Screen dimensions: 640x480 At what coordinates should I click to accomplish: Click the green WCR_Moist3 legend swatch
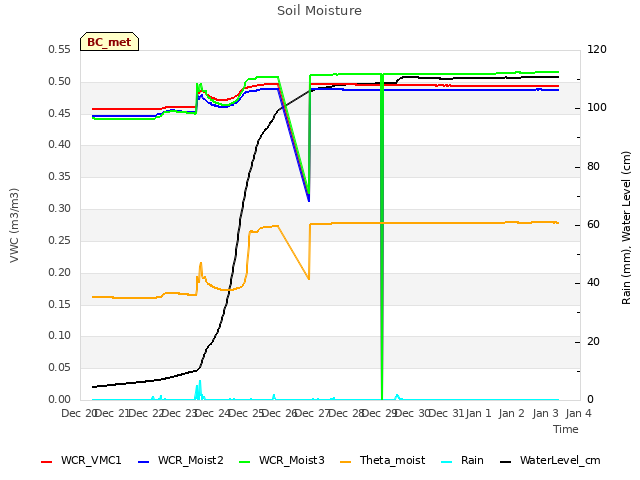point(244,462)
